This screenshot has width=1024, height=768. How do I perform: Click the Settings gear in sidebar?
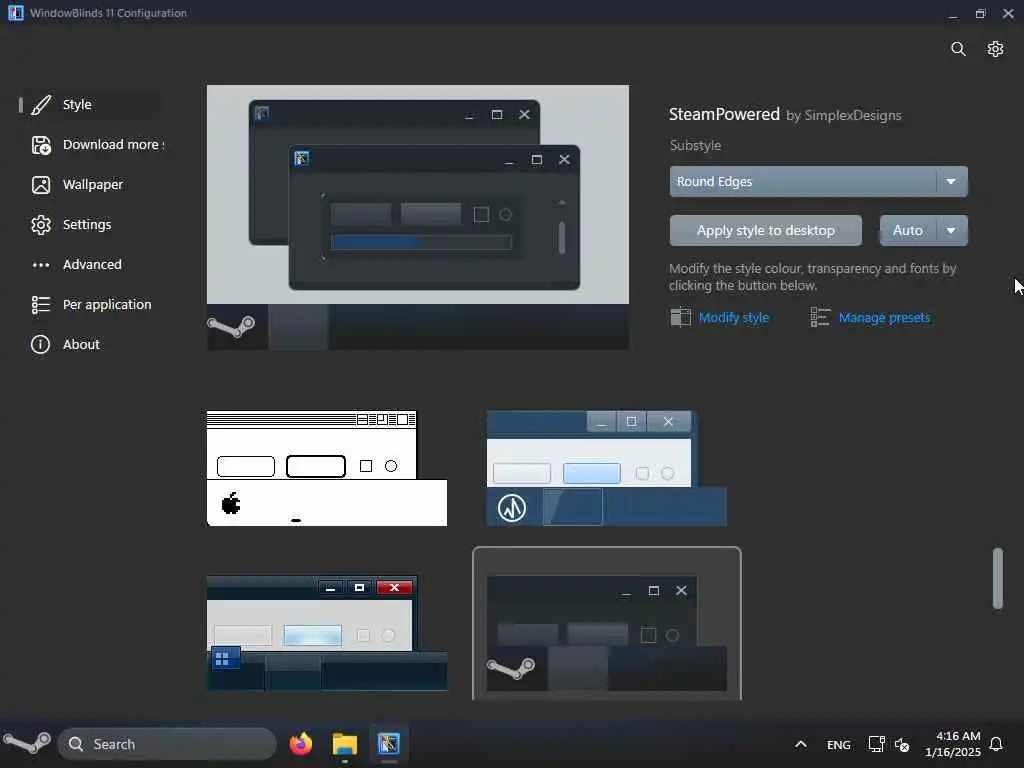(40, 225)
